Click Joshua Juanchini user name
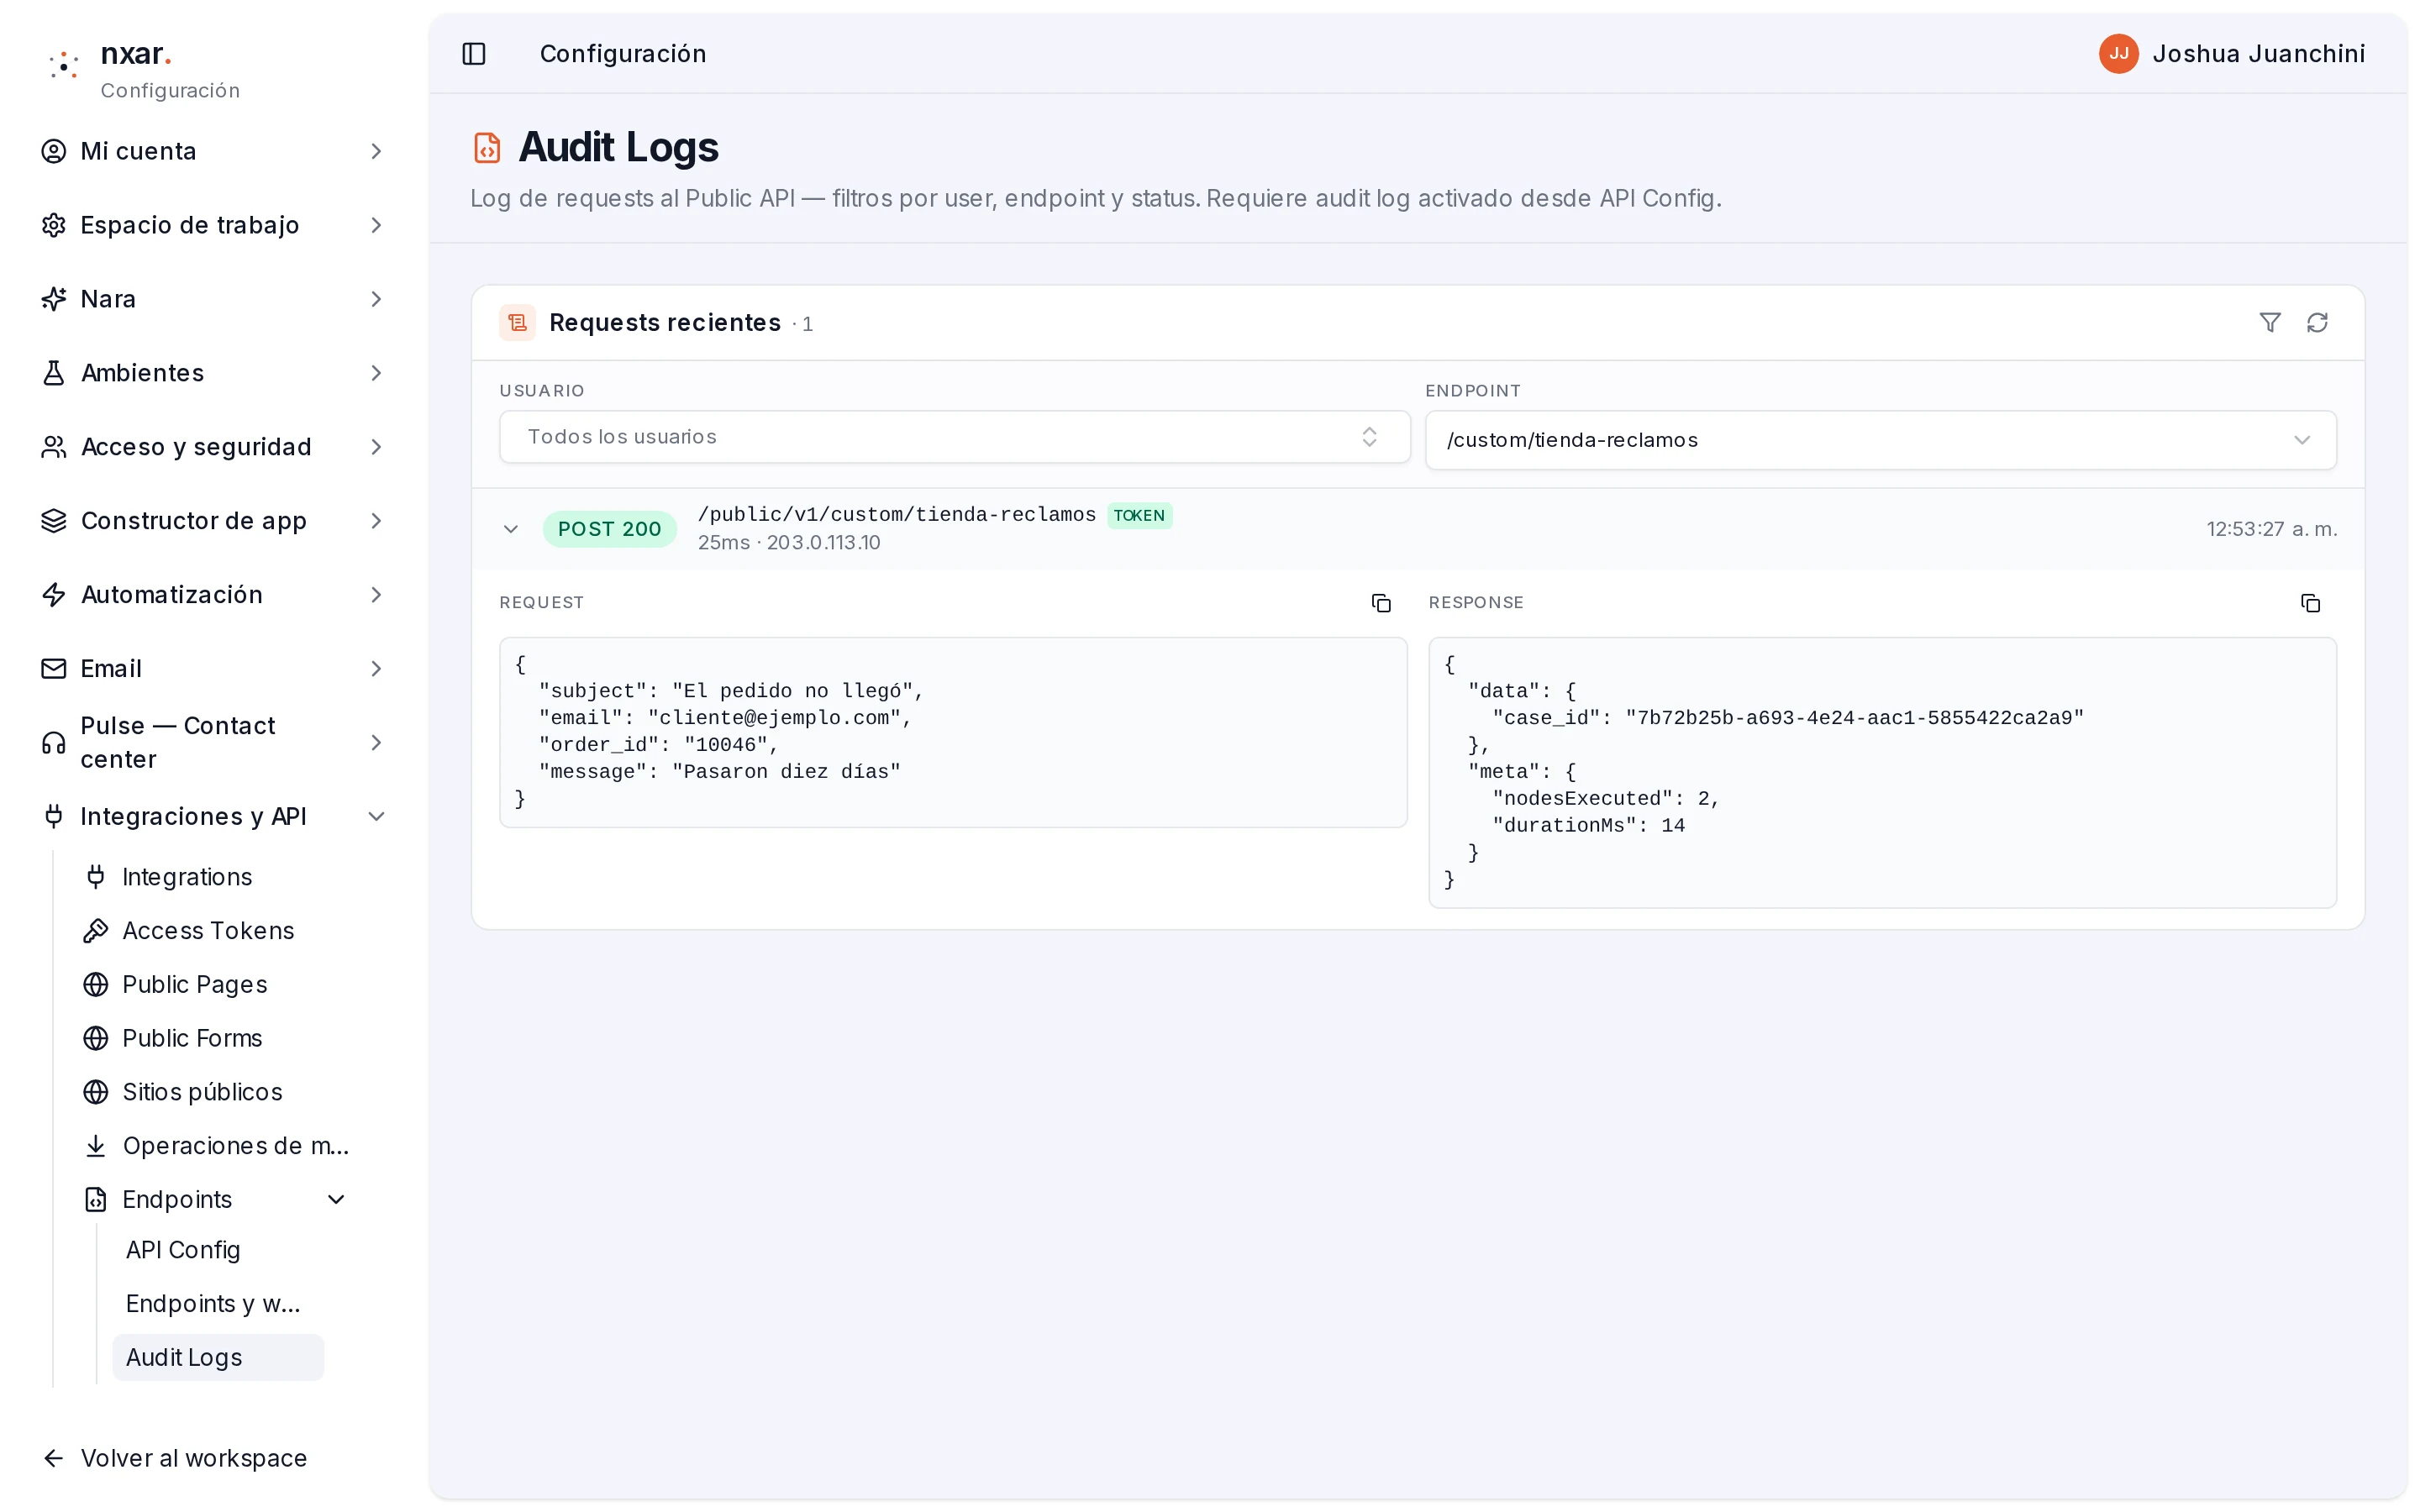 pyautogui.click(x=2258, y=54)
